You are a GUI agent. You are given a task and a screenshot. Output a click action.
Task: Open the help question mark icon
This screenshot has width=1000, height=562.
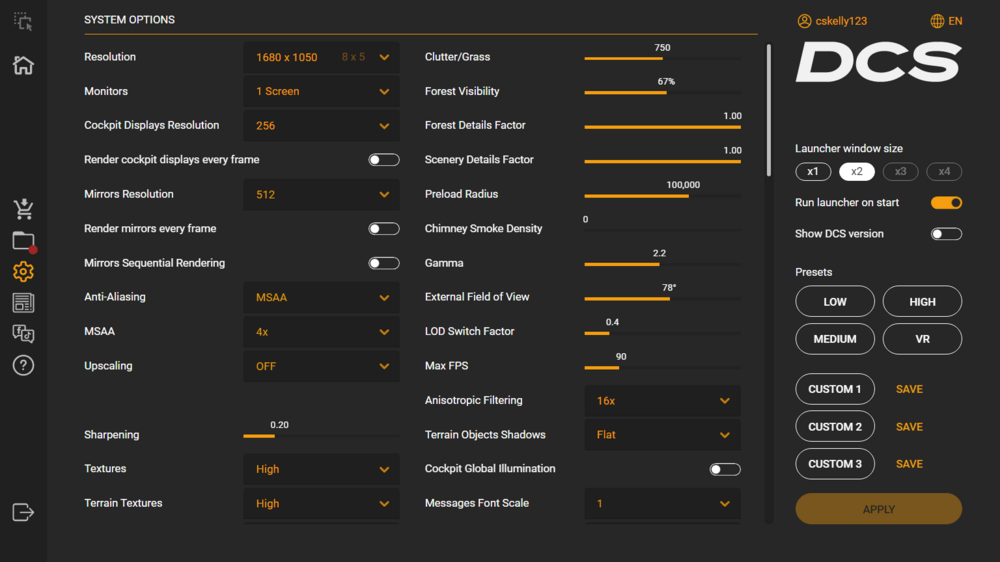(23, 365)
